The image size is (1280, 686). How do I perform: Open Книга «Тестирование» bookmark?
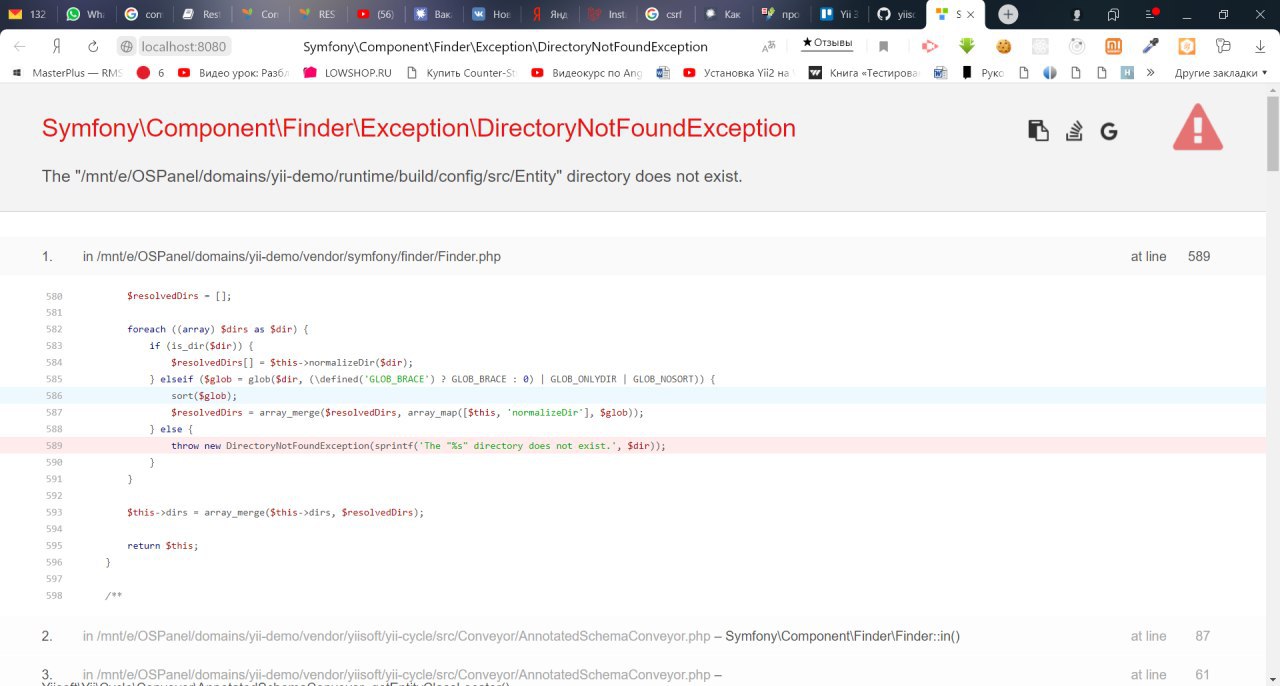[x=864, y=72]
